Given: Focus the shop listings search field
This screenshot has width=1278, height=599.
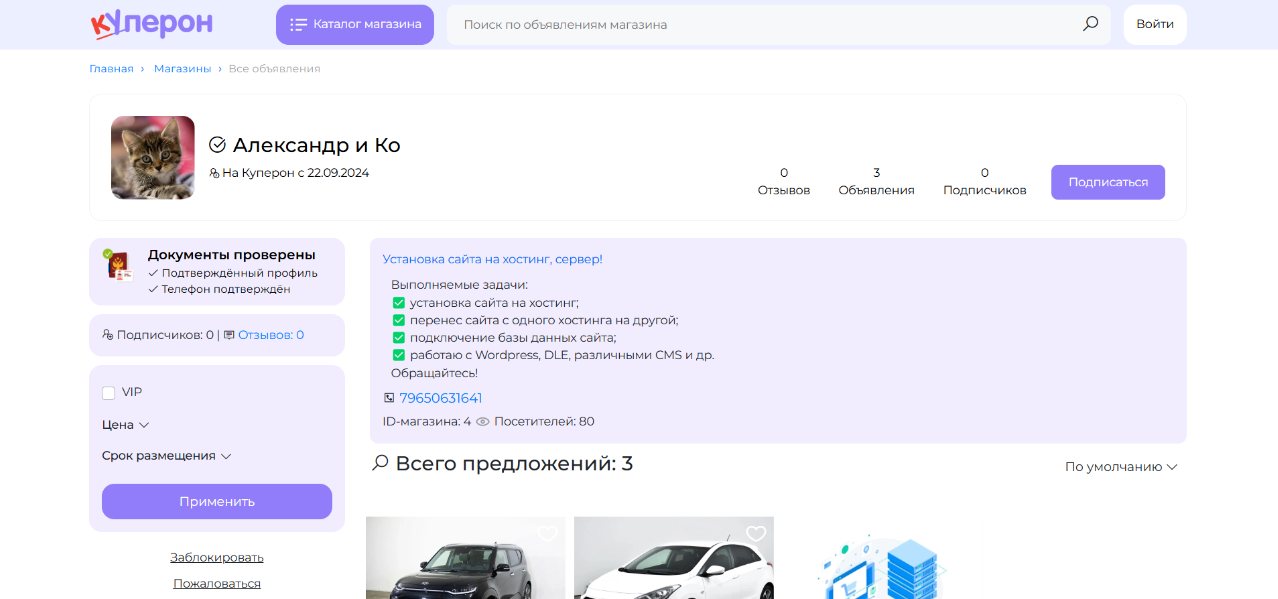Looking at the screenshot, I should pyautogui.click(x=760, y=24).
